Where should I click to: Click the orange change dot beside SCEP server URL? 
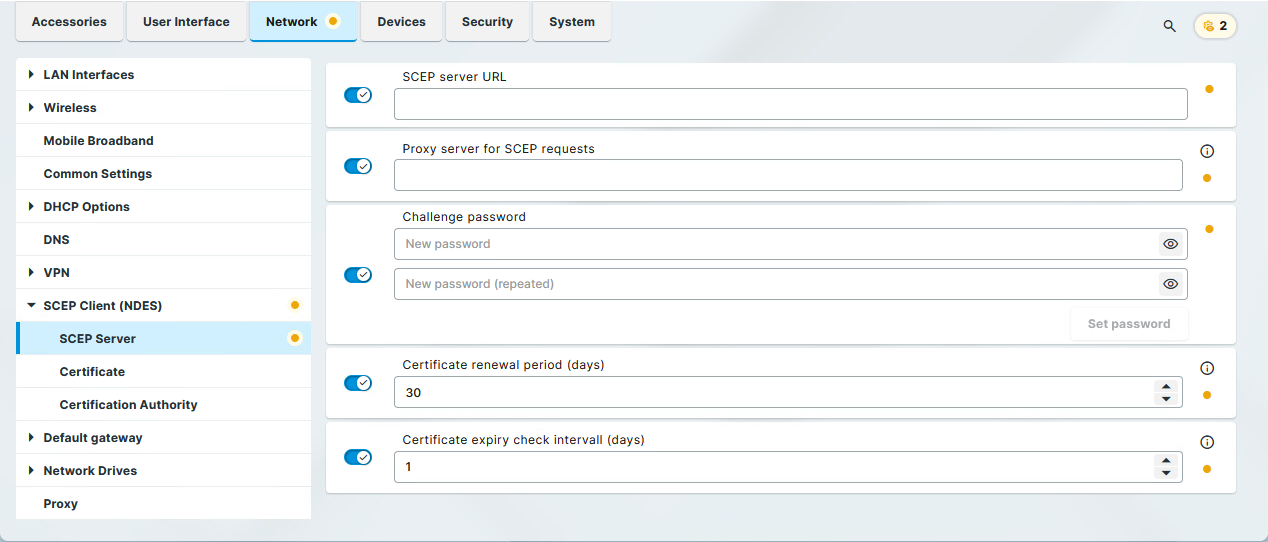(x=1209, y=89)
